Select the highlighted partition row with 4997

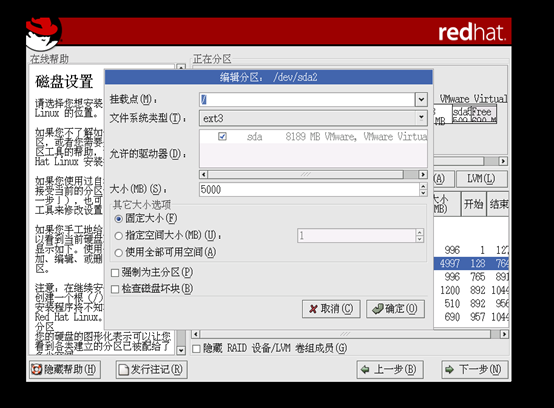471,264
